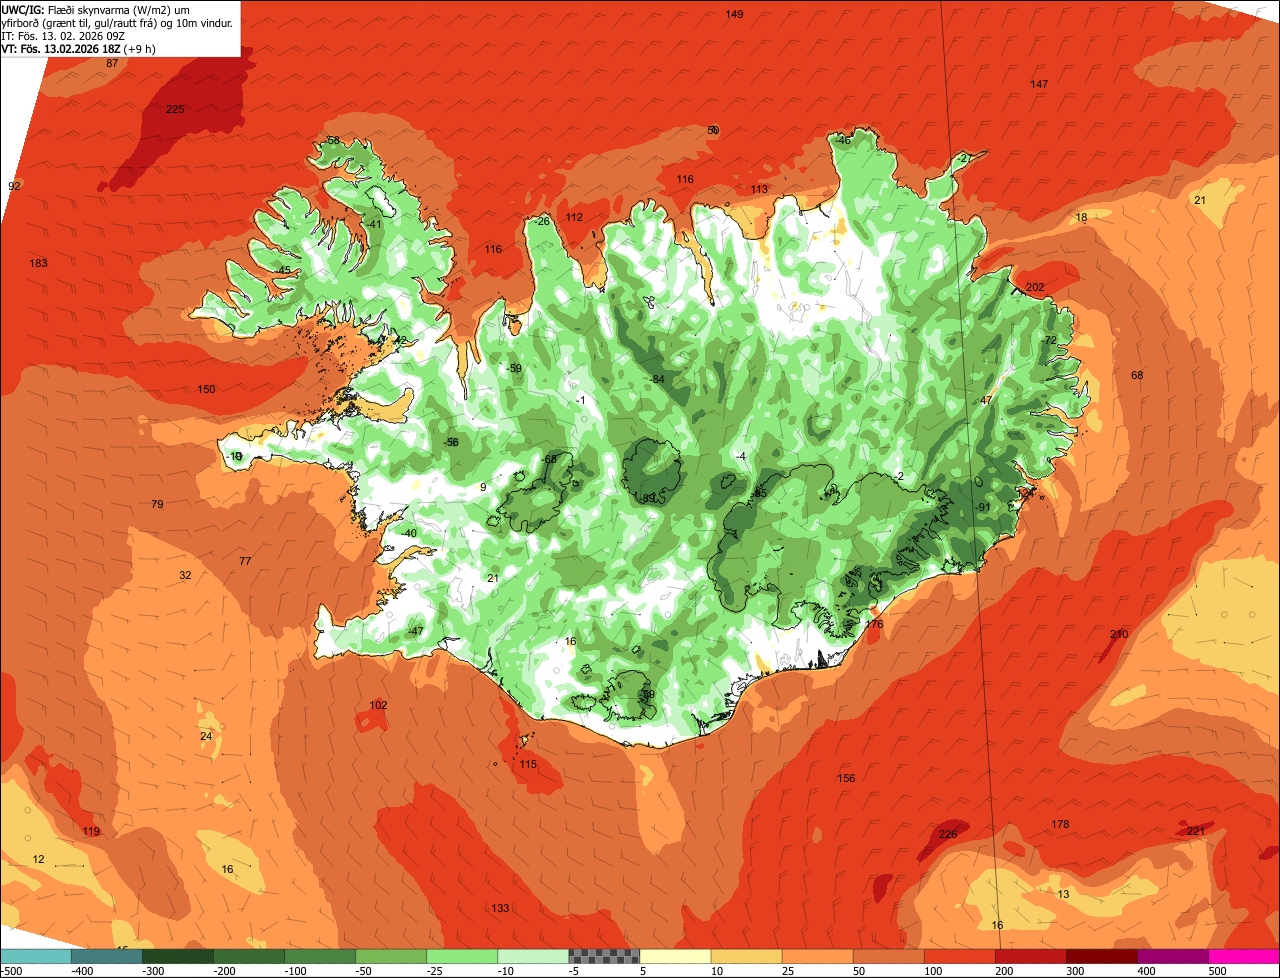
Task: Select the value 156 south of Iceland
Action: [x=846, y=778]
